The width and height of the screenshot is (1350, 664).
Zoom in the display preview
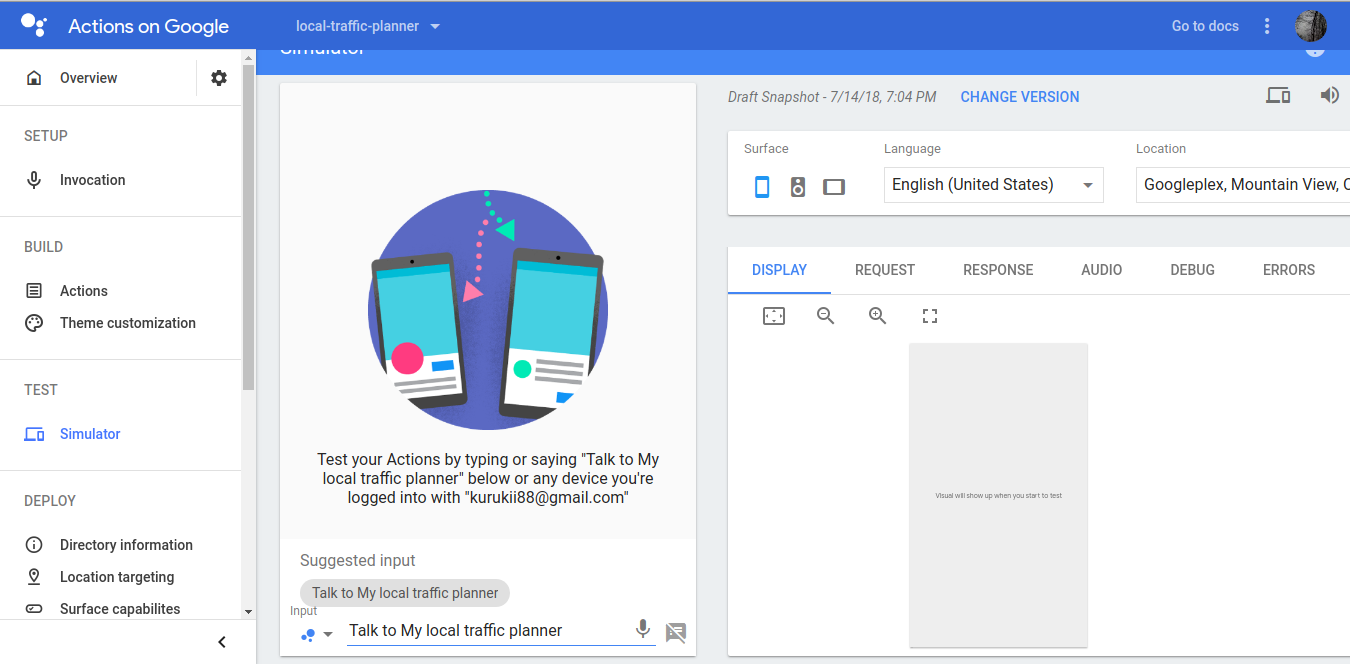coord(878,316)
